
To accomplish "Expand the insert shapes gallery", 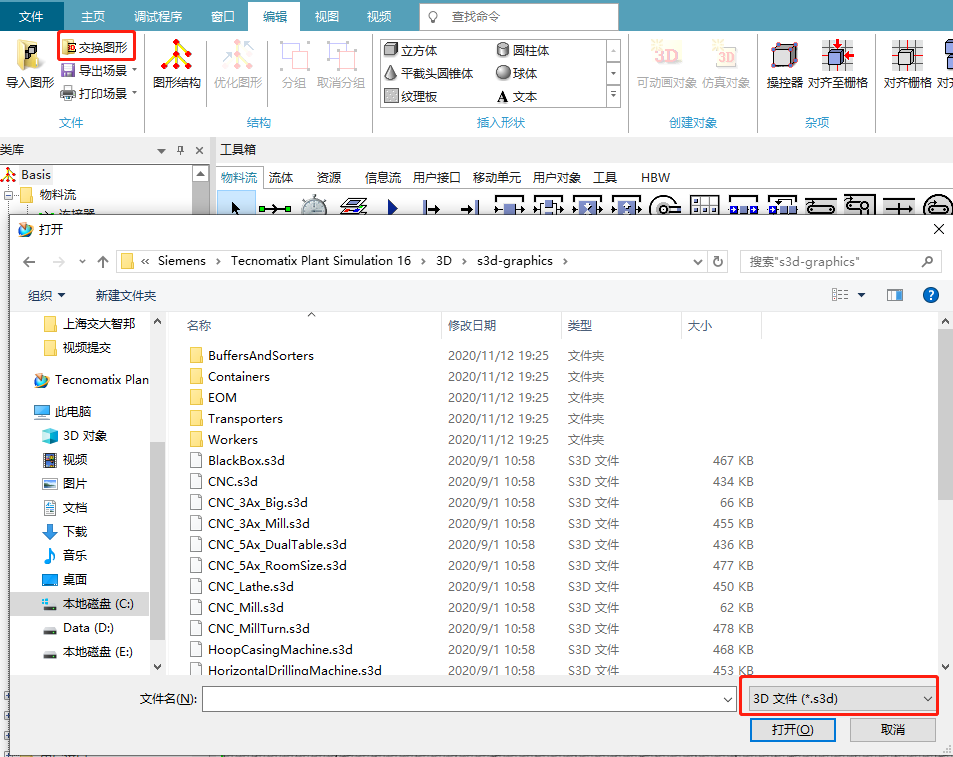I will [613, 96].
